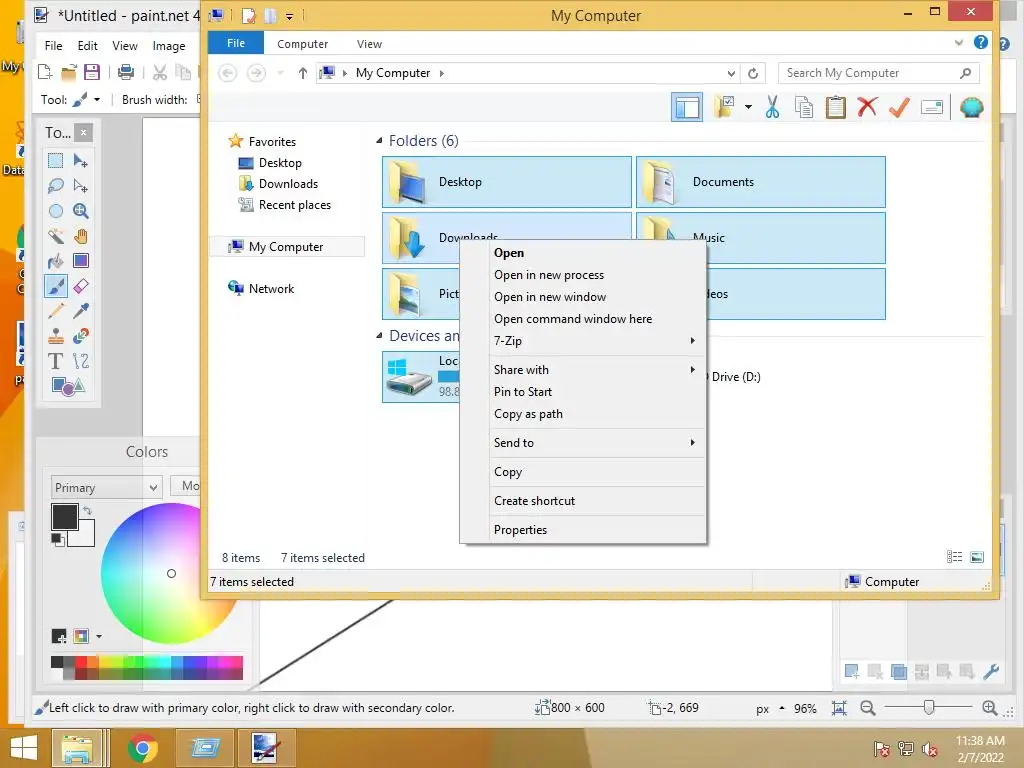
Task: Select the Ellipse Select tool
Action: point(56,211)
